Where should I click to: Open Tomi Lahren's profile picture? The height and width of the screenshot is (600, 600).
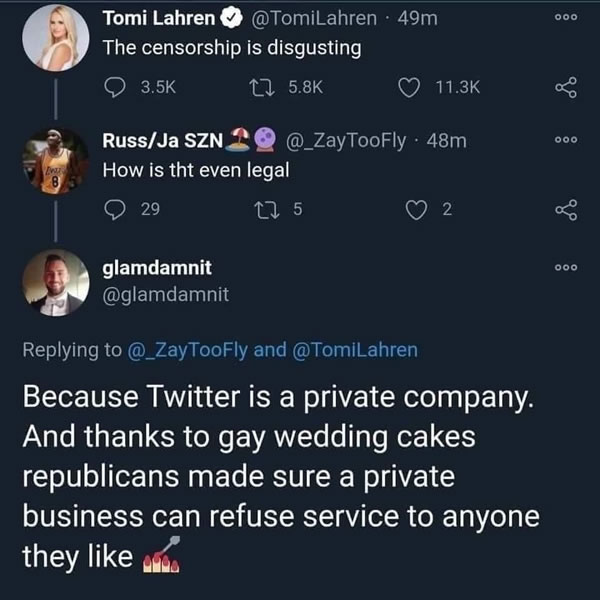click(x=55, y=37)
